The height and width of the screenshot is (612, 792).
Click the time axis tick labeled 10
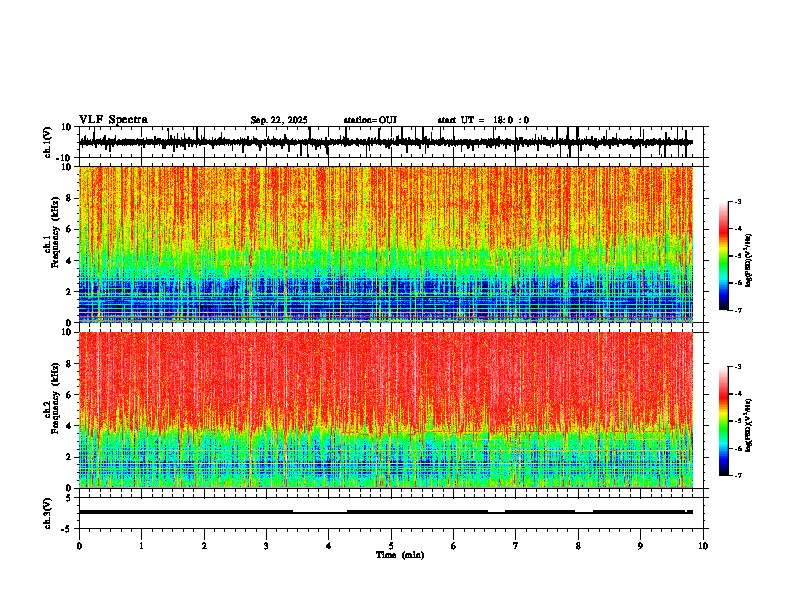click(703, 546)
